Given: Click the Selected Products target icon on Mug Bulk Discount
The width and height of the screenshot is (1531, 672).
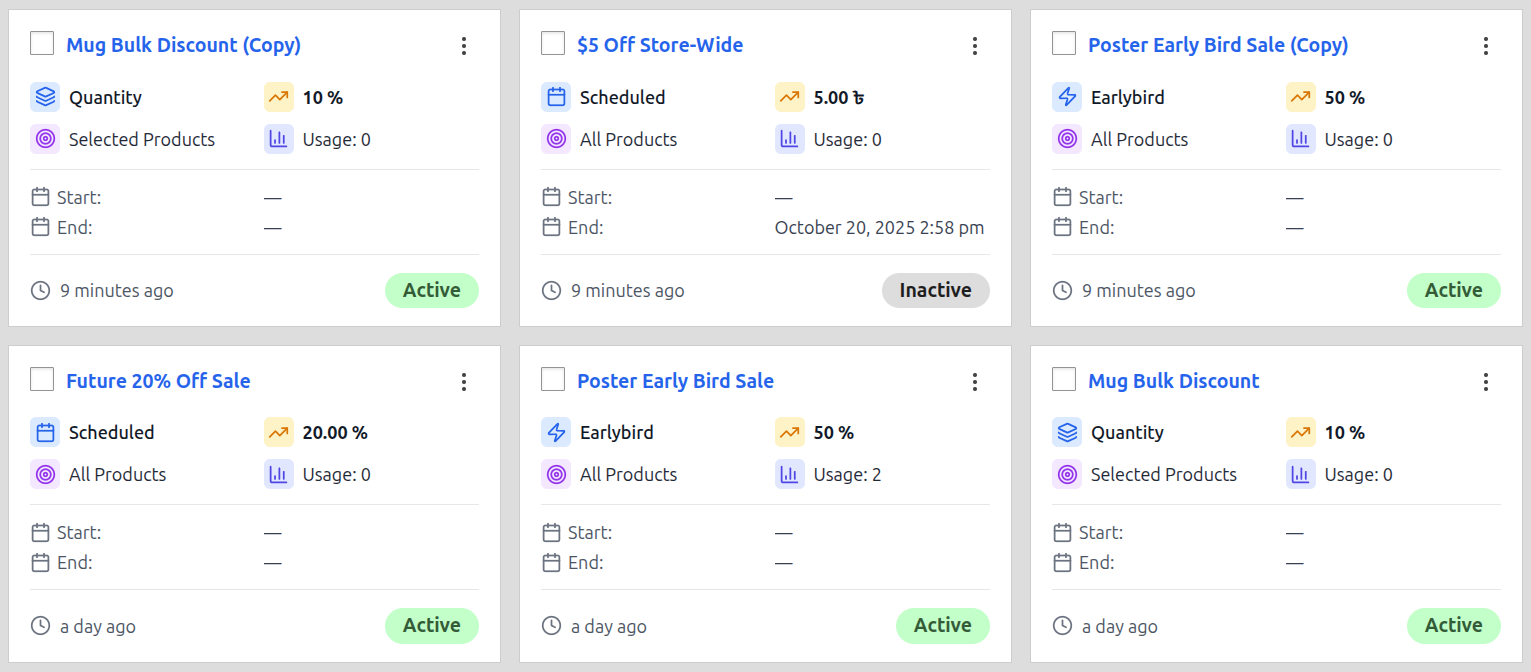Looking at the screenshot, I should 1066,474.
